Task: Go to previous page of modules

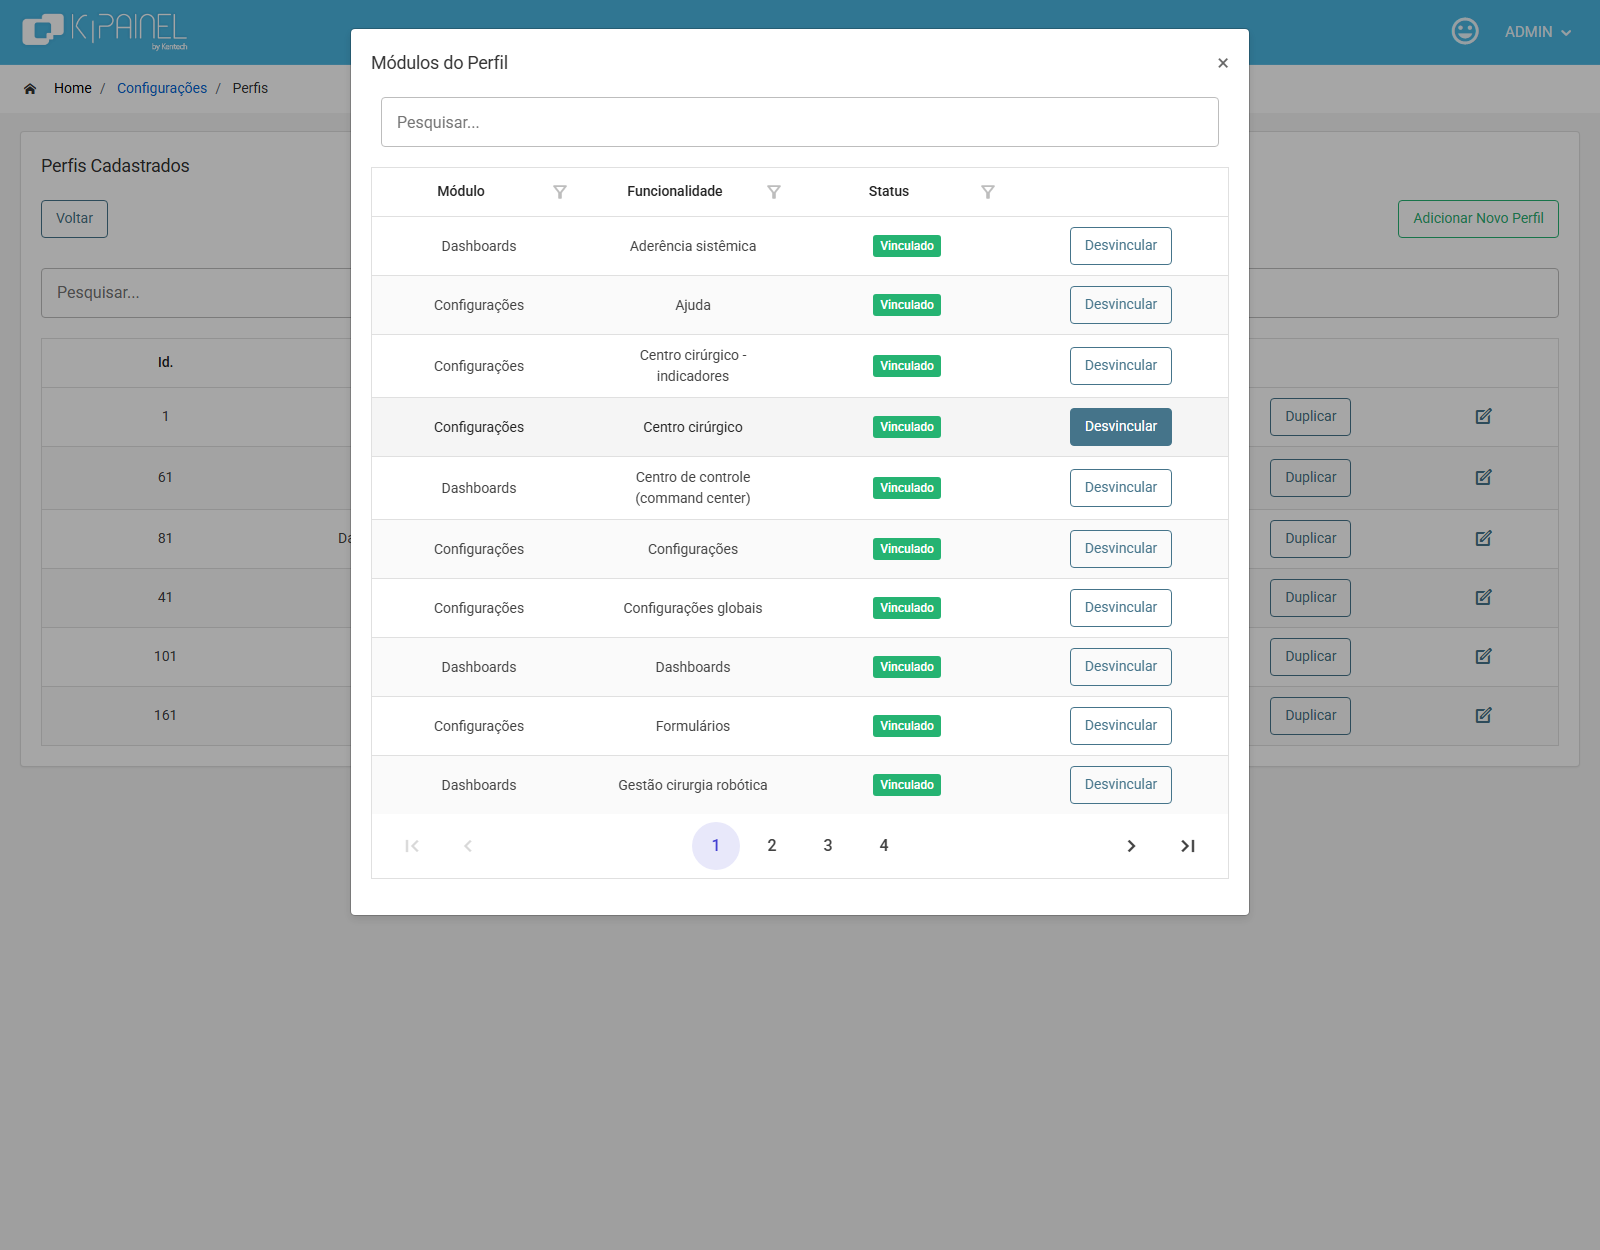Action: (x=468, y=846)
